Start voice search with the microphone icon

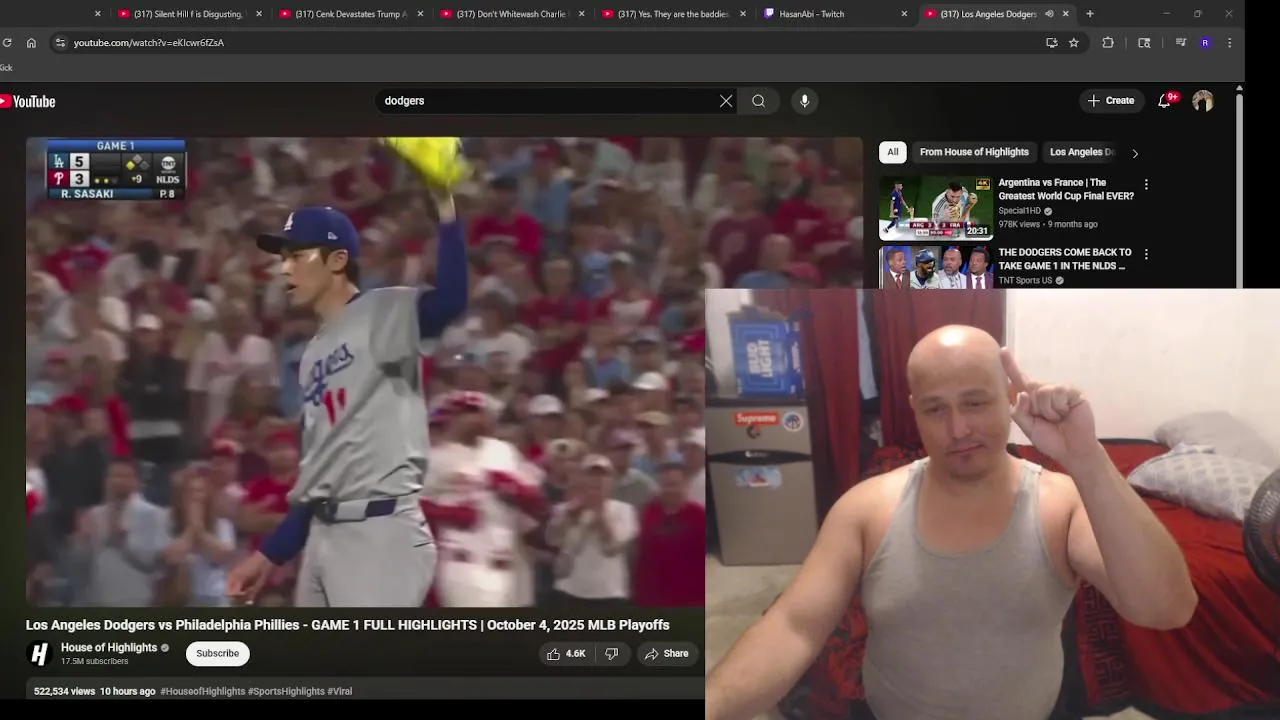coord(804,101)
